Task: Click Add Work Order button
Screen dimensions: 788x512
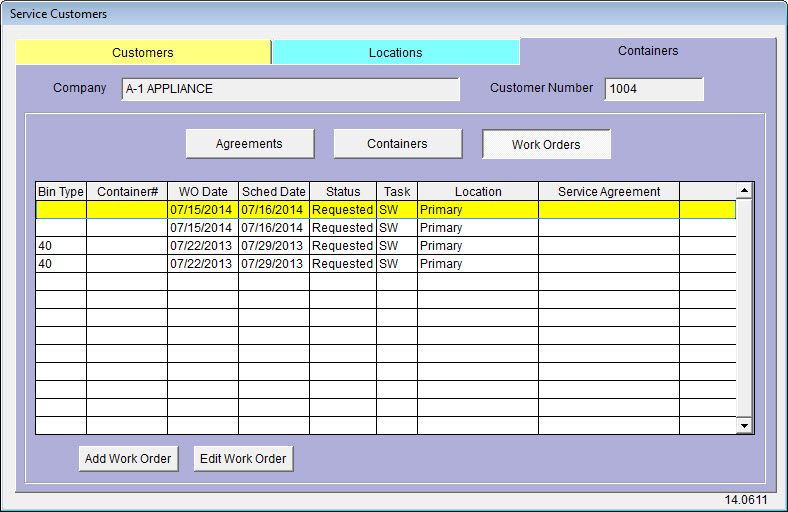Action: click(128, 458)
